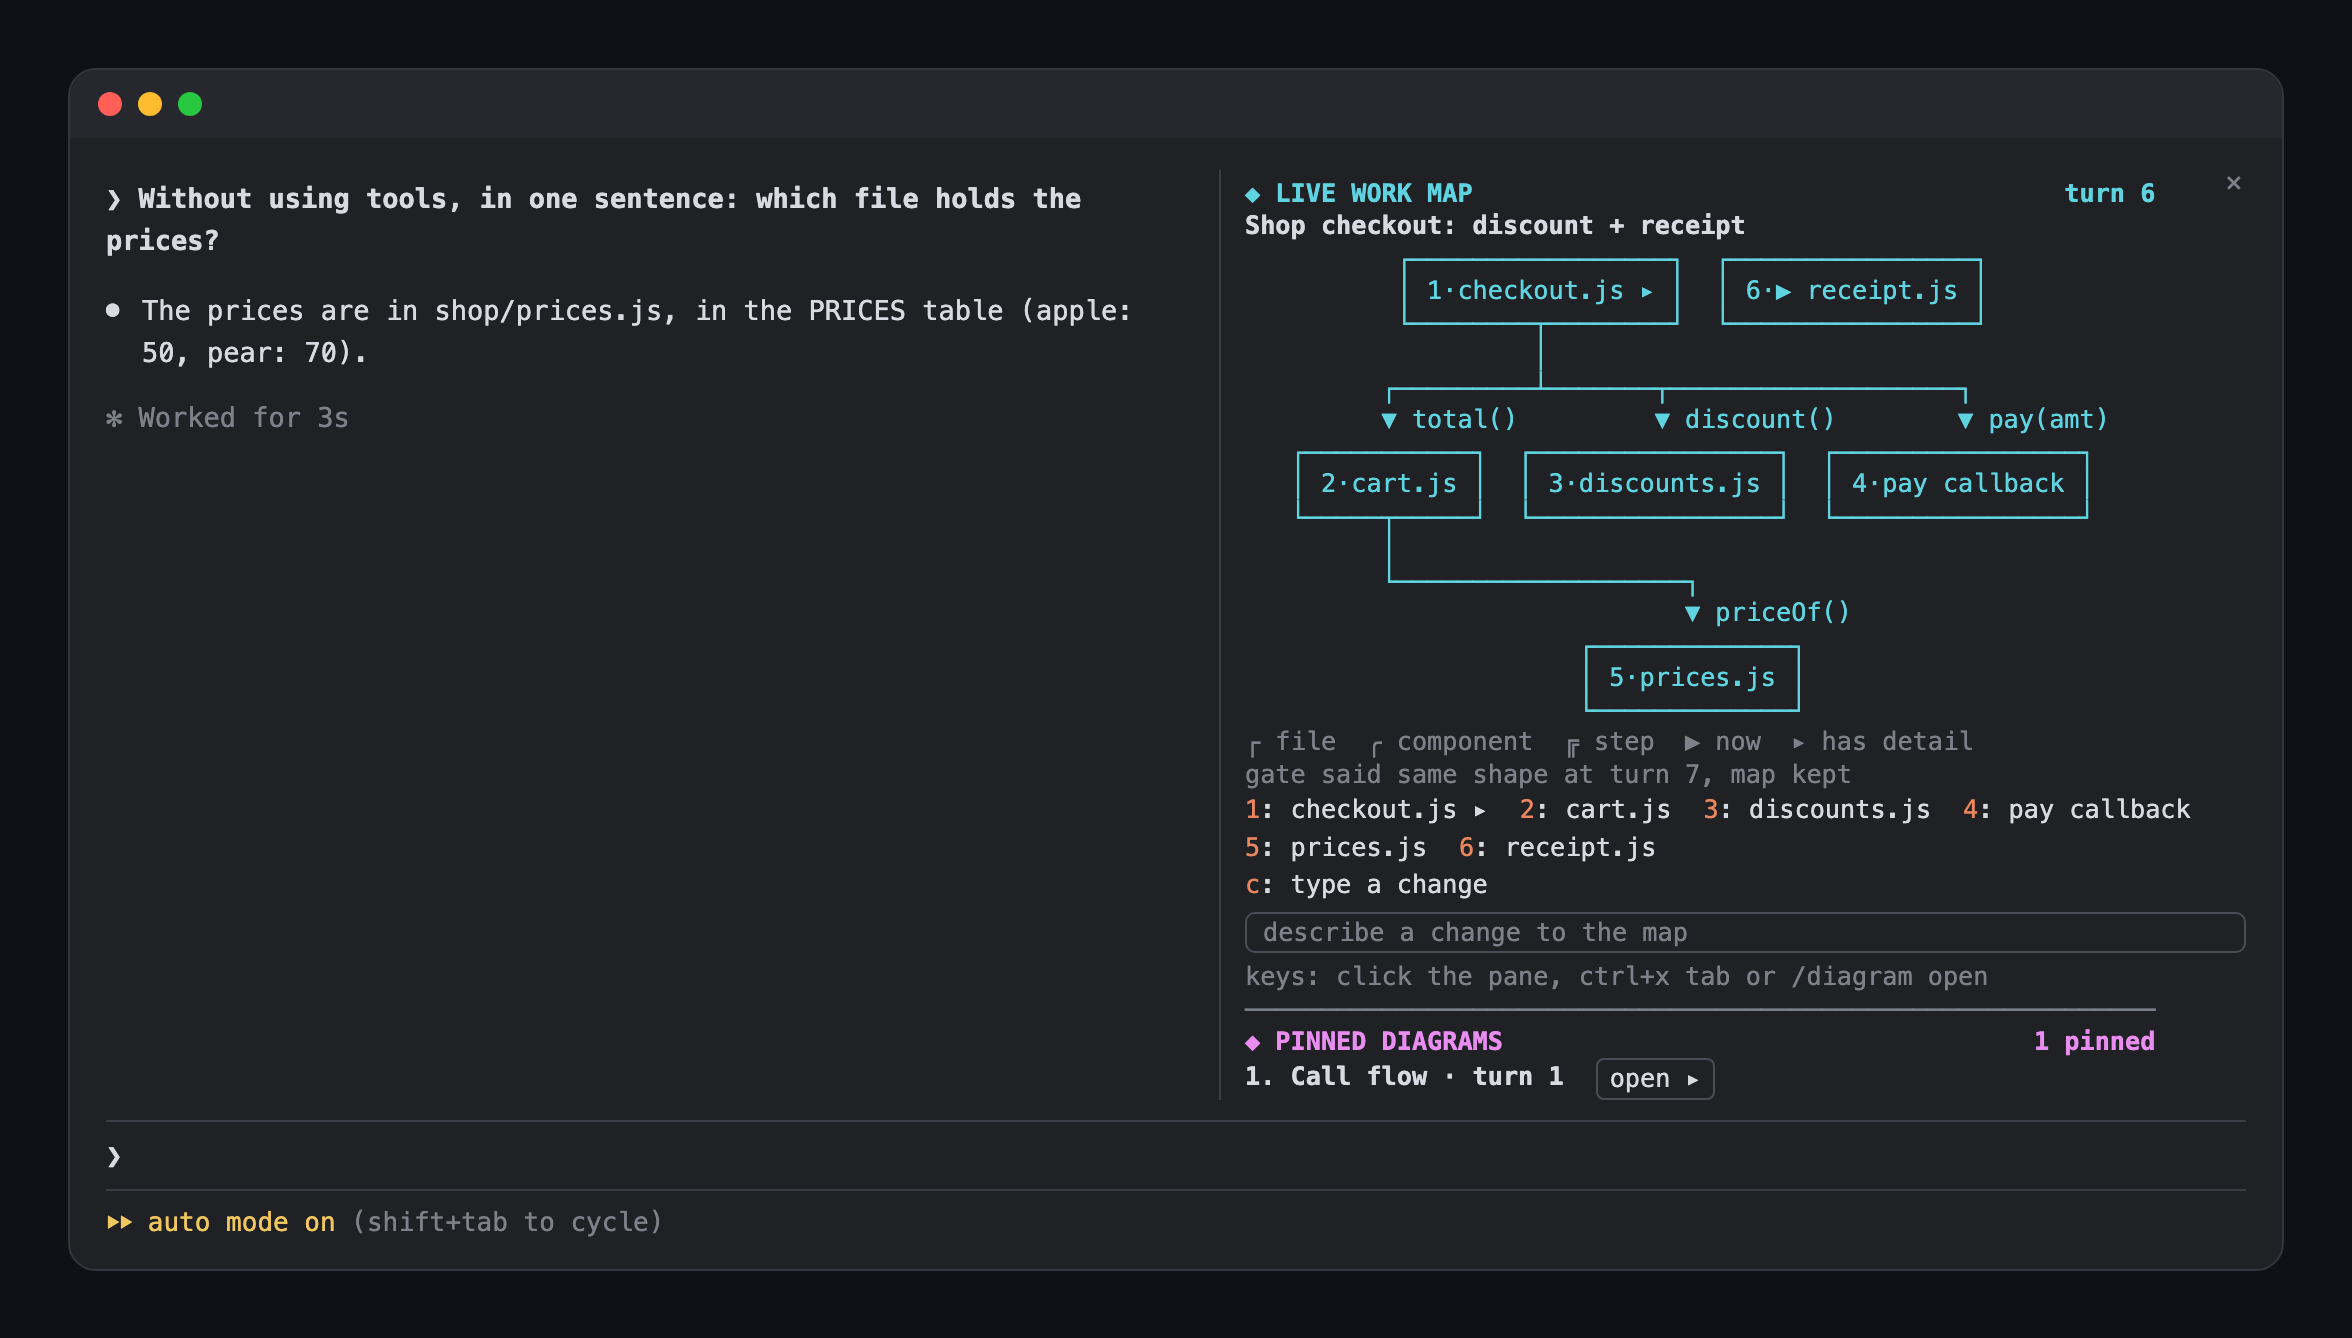This screenshot has width=2352, height=1338.
Task: Click the 1 pinned counter
Action: click(x=2094, y=1041)
